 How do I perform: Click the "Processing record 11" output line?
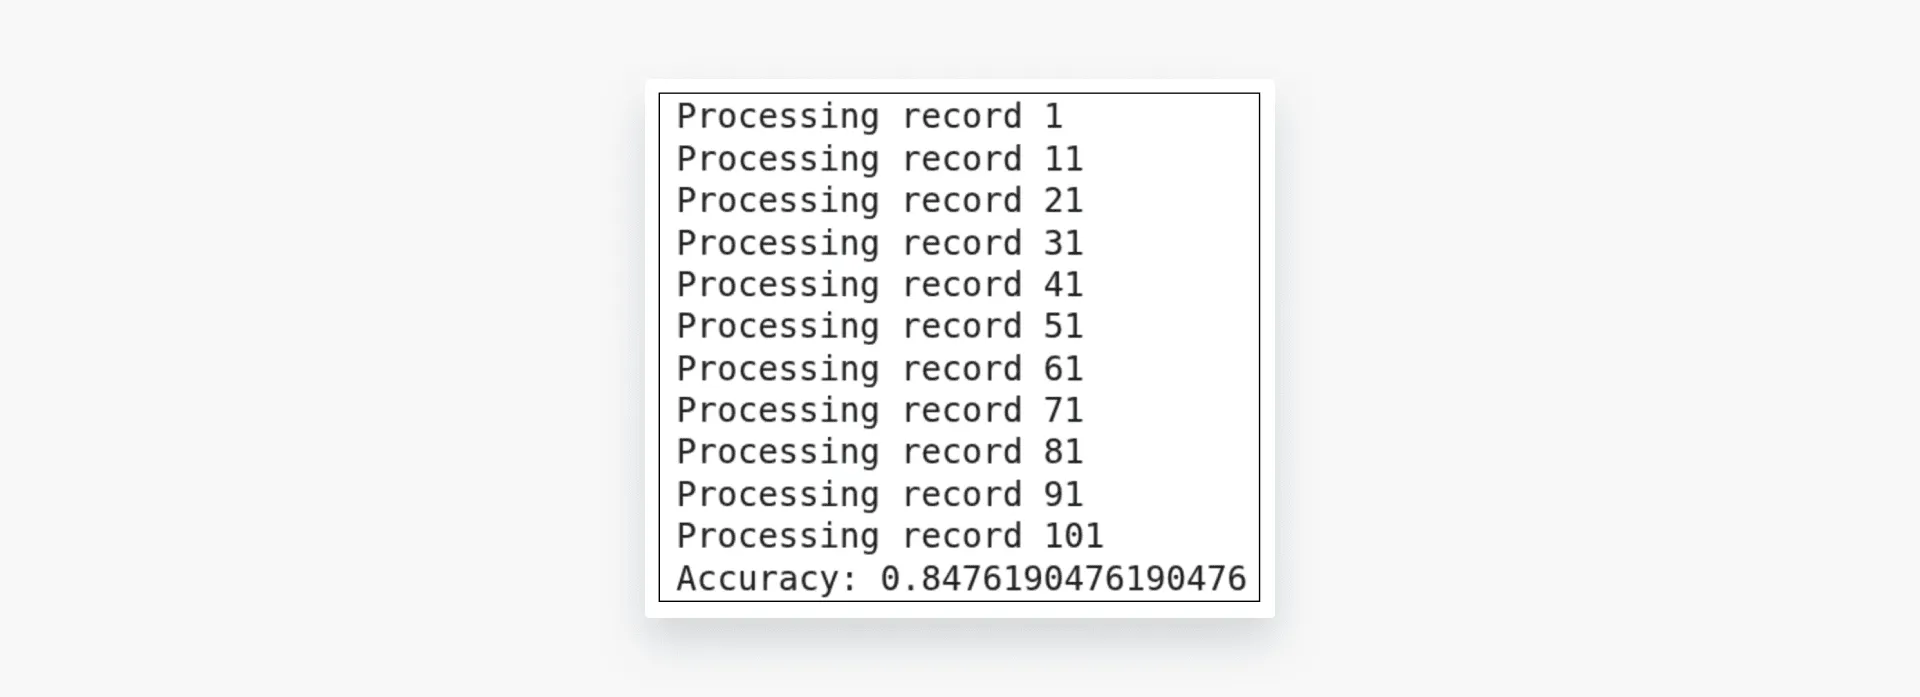[x=879, y=159]
